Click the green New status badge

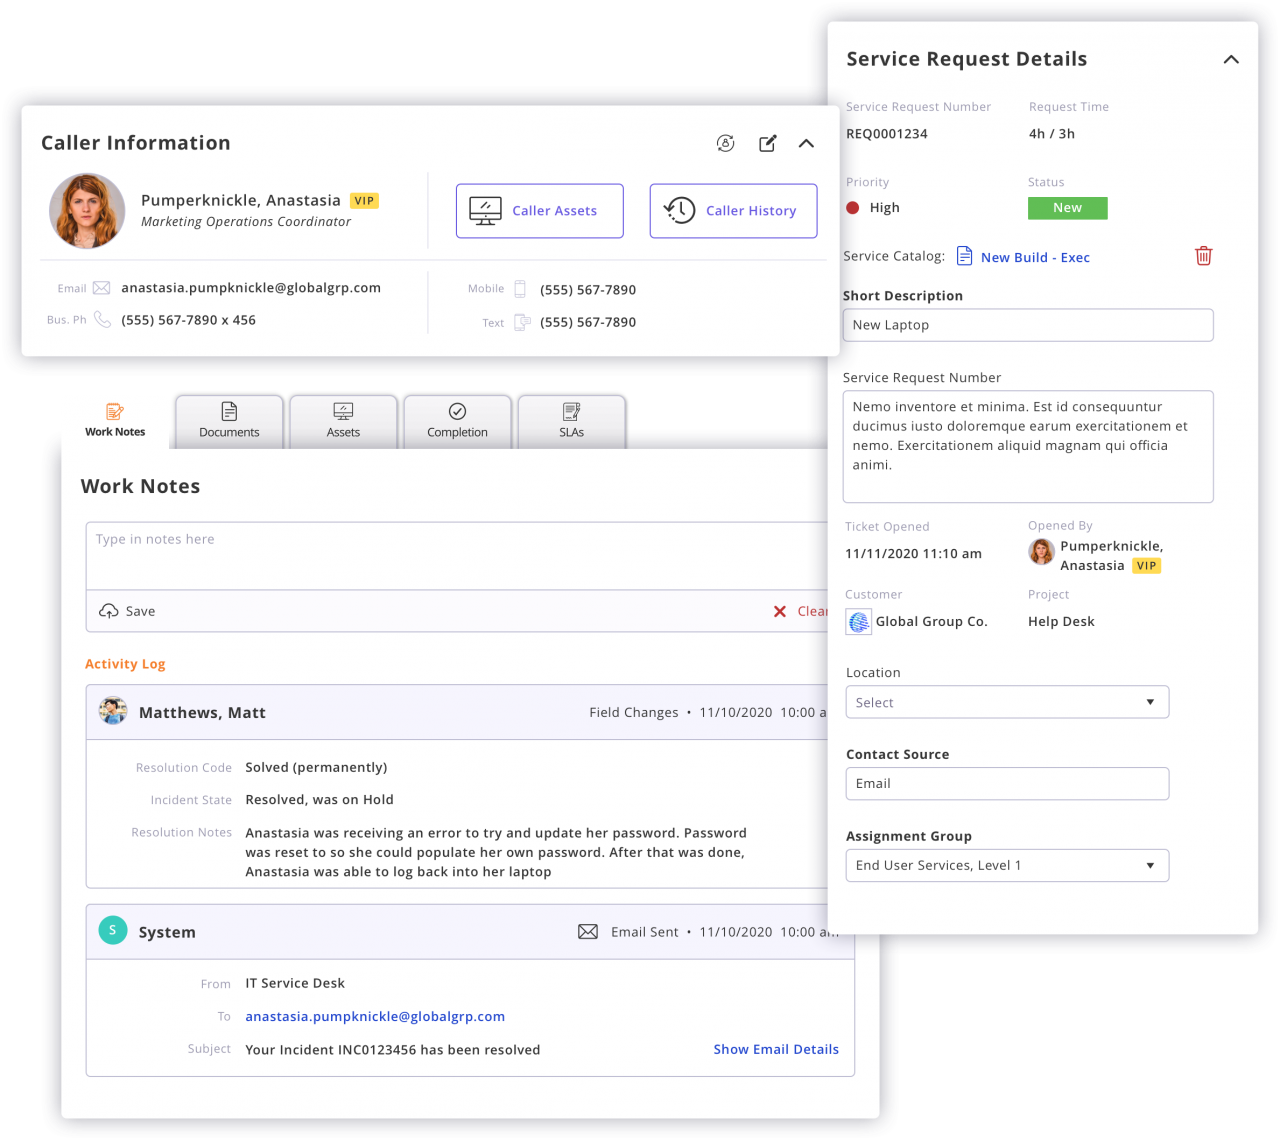(x=1067, y=207)
